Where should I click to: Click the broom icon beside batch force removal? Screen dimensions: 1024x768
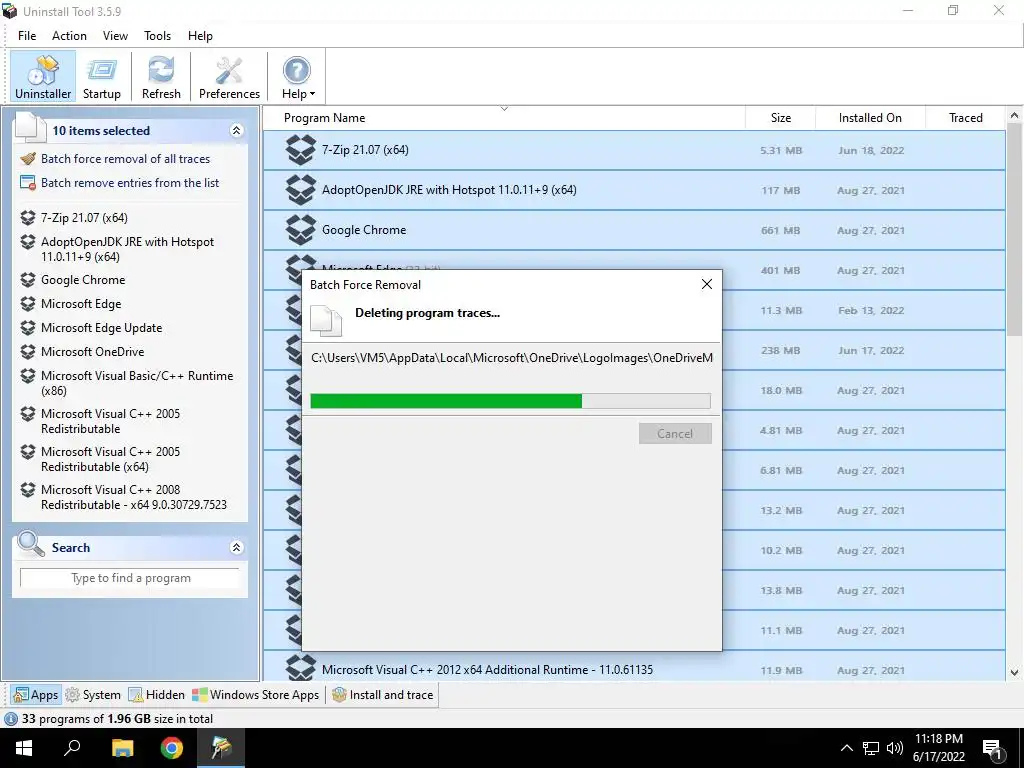[28, 159]
